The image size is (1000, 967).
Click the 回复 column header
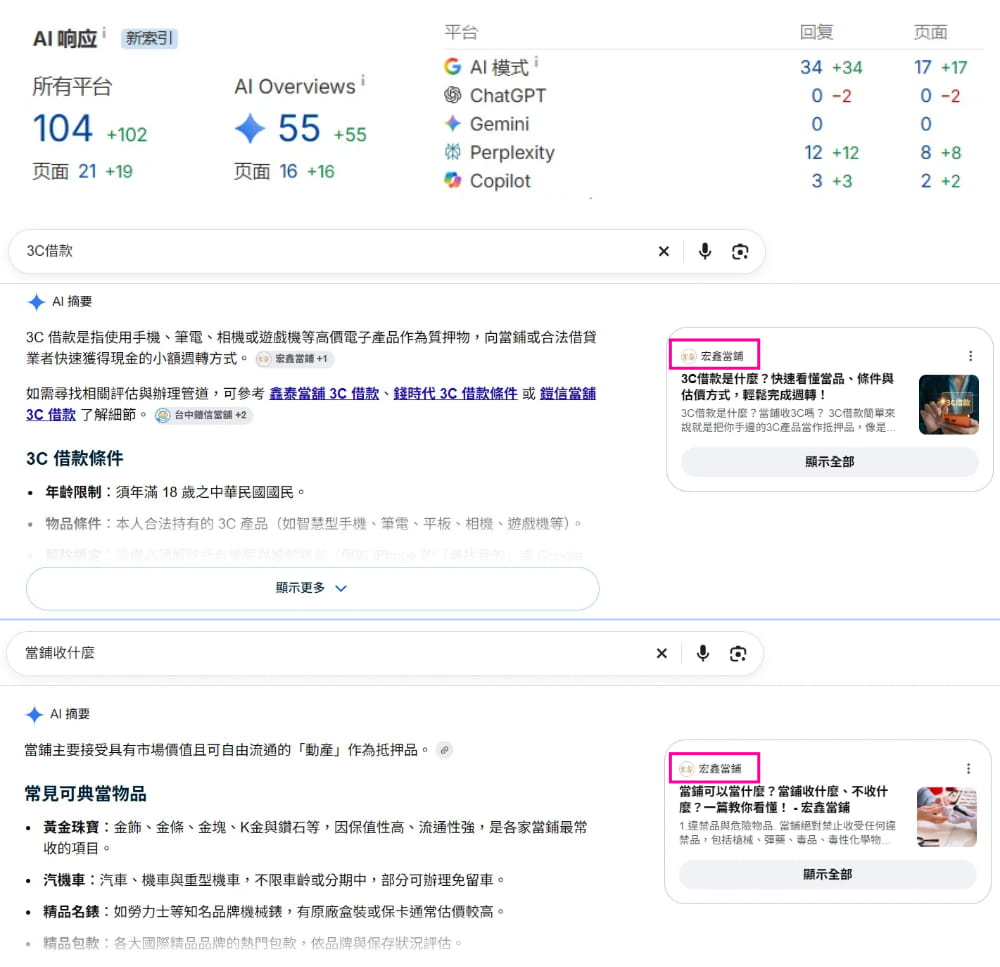coord(816,32)
